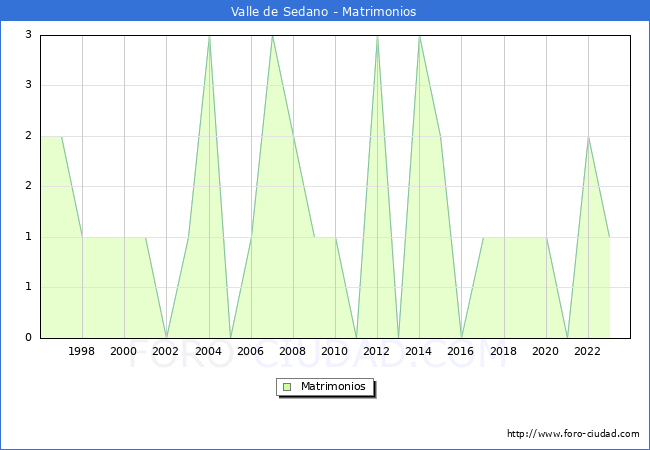Click the 2022 x-axis label

(588, 351)
